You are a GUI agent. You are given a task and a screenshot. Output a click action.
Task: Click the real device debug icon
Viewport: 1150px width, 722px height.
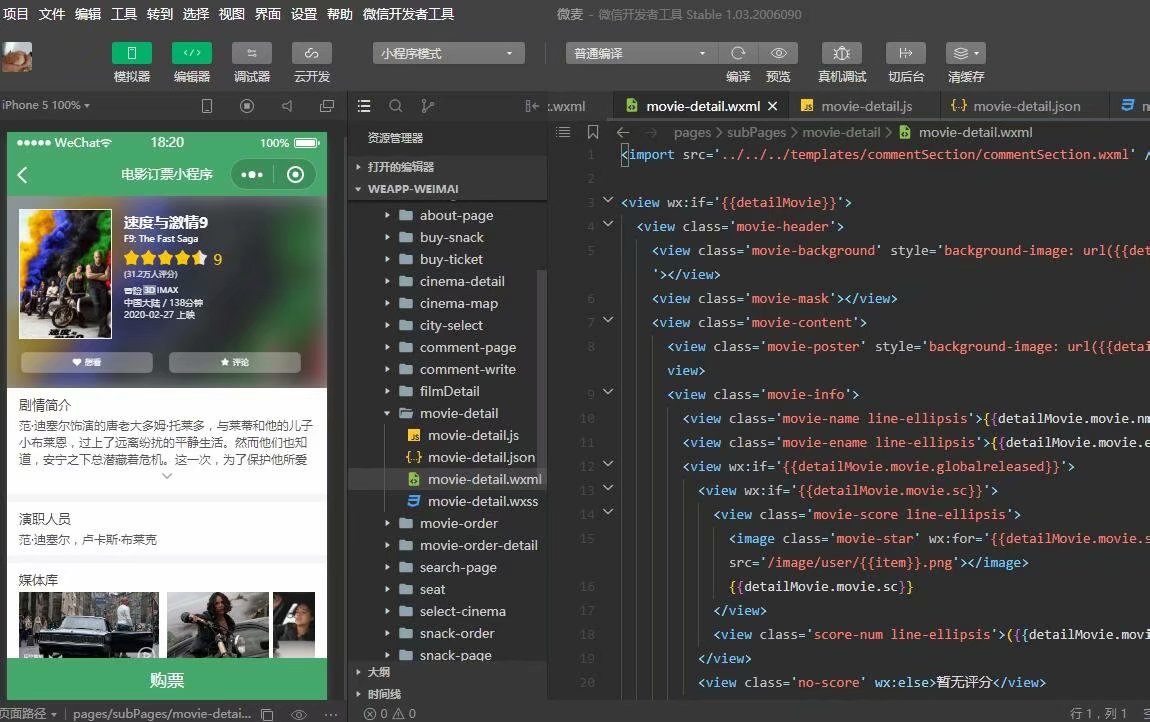842,54
